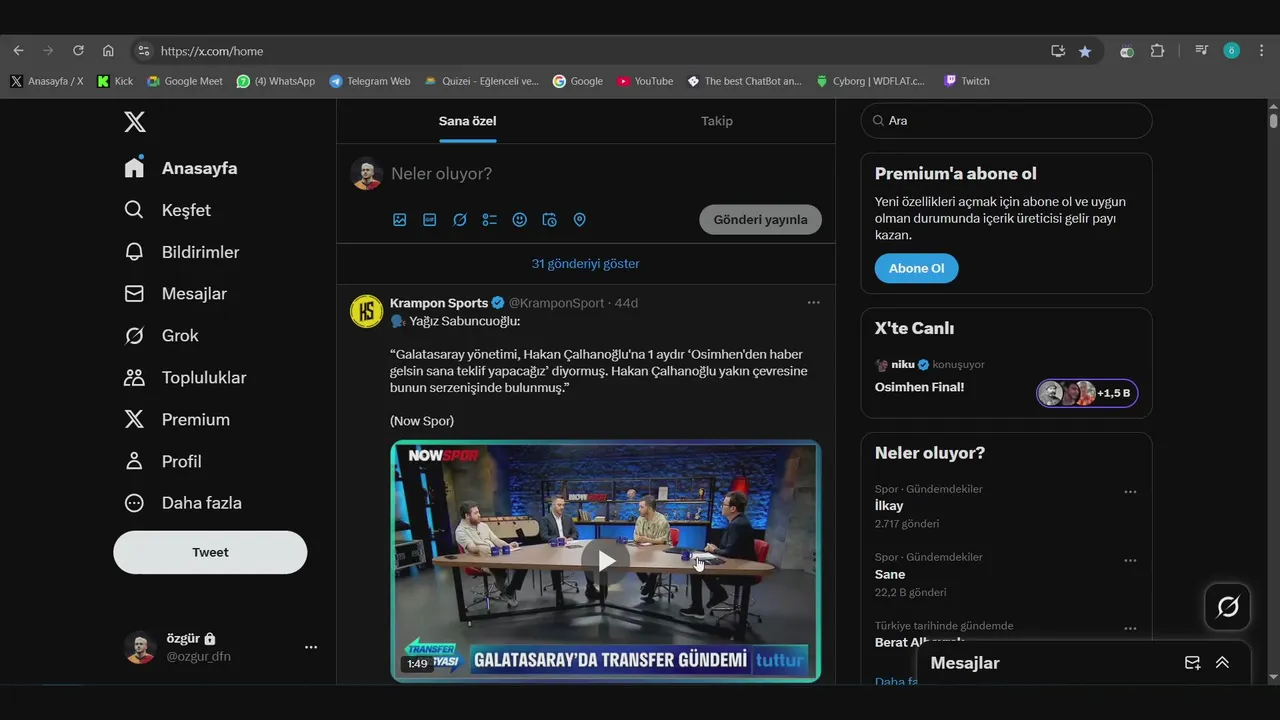The height and width of the screenshot is (720, 1280).
Task: Schedule the post icon
Action: [x=550, y=220]
